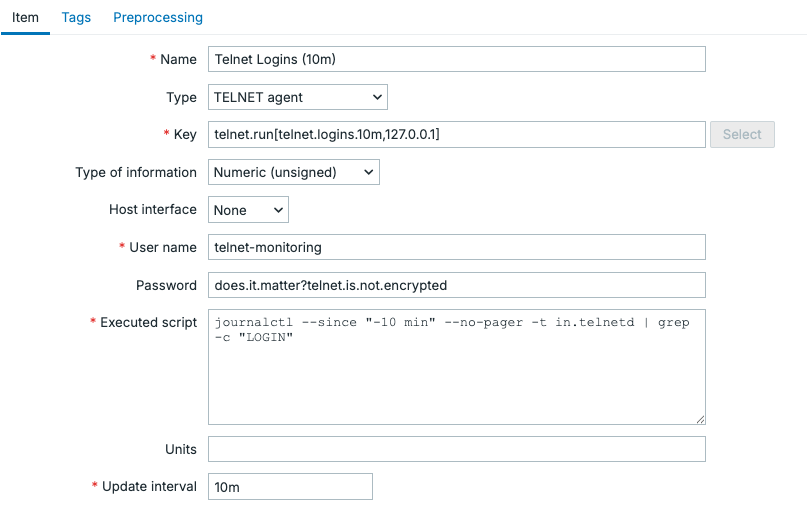Screen dimensions: 807x508
Task: Click the Update interval label
Action: (x=149, y=486)
